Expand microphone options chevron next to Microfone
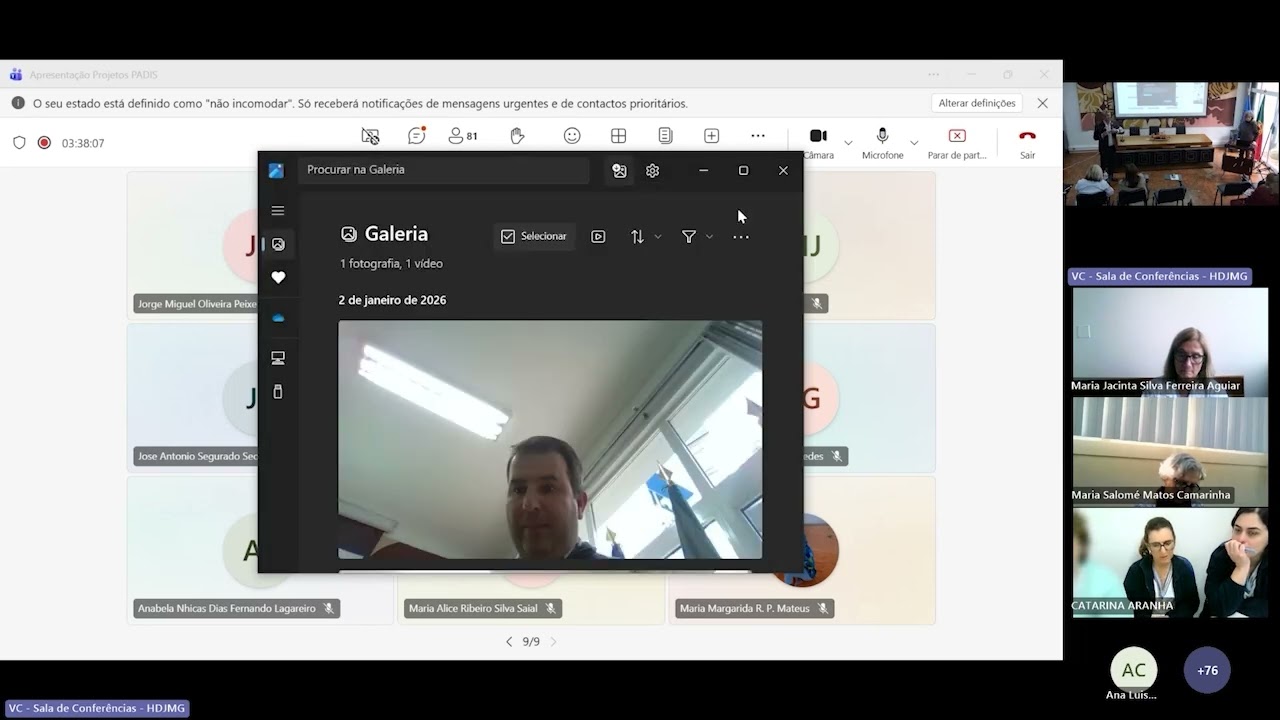 coord(914,143)
